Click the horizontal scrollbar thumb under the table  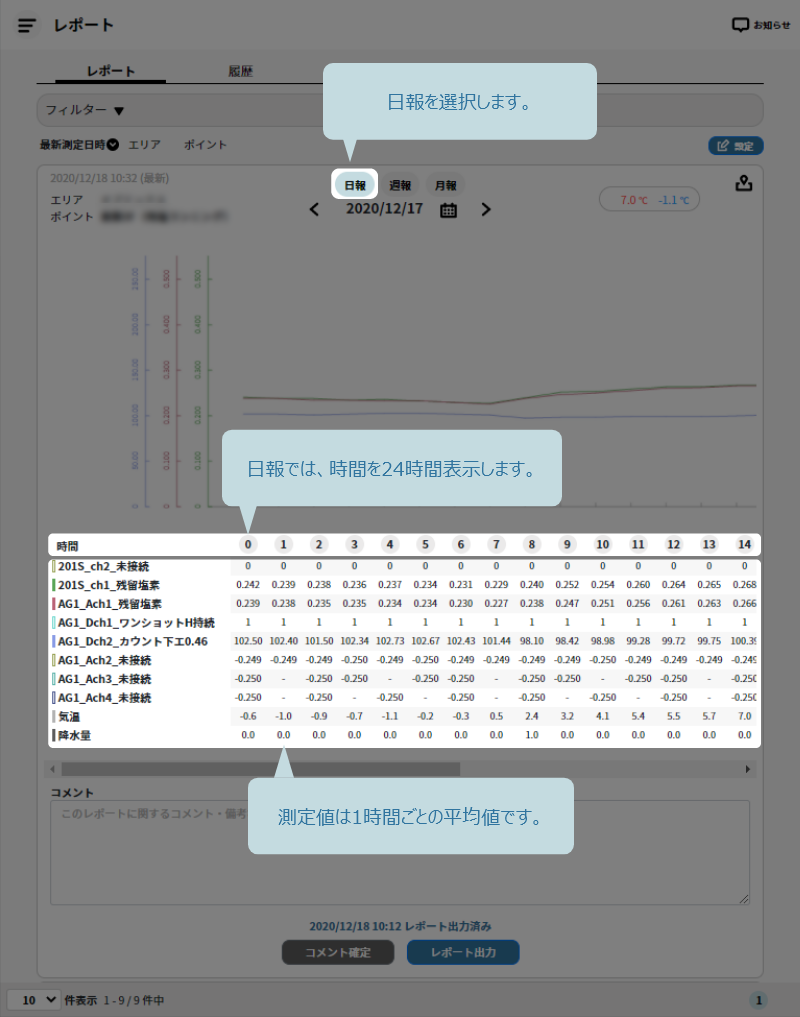(x=261, y=769)
